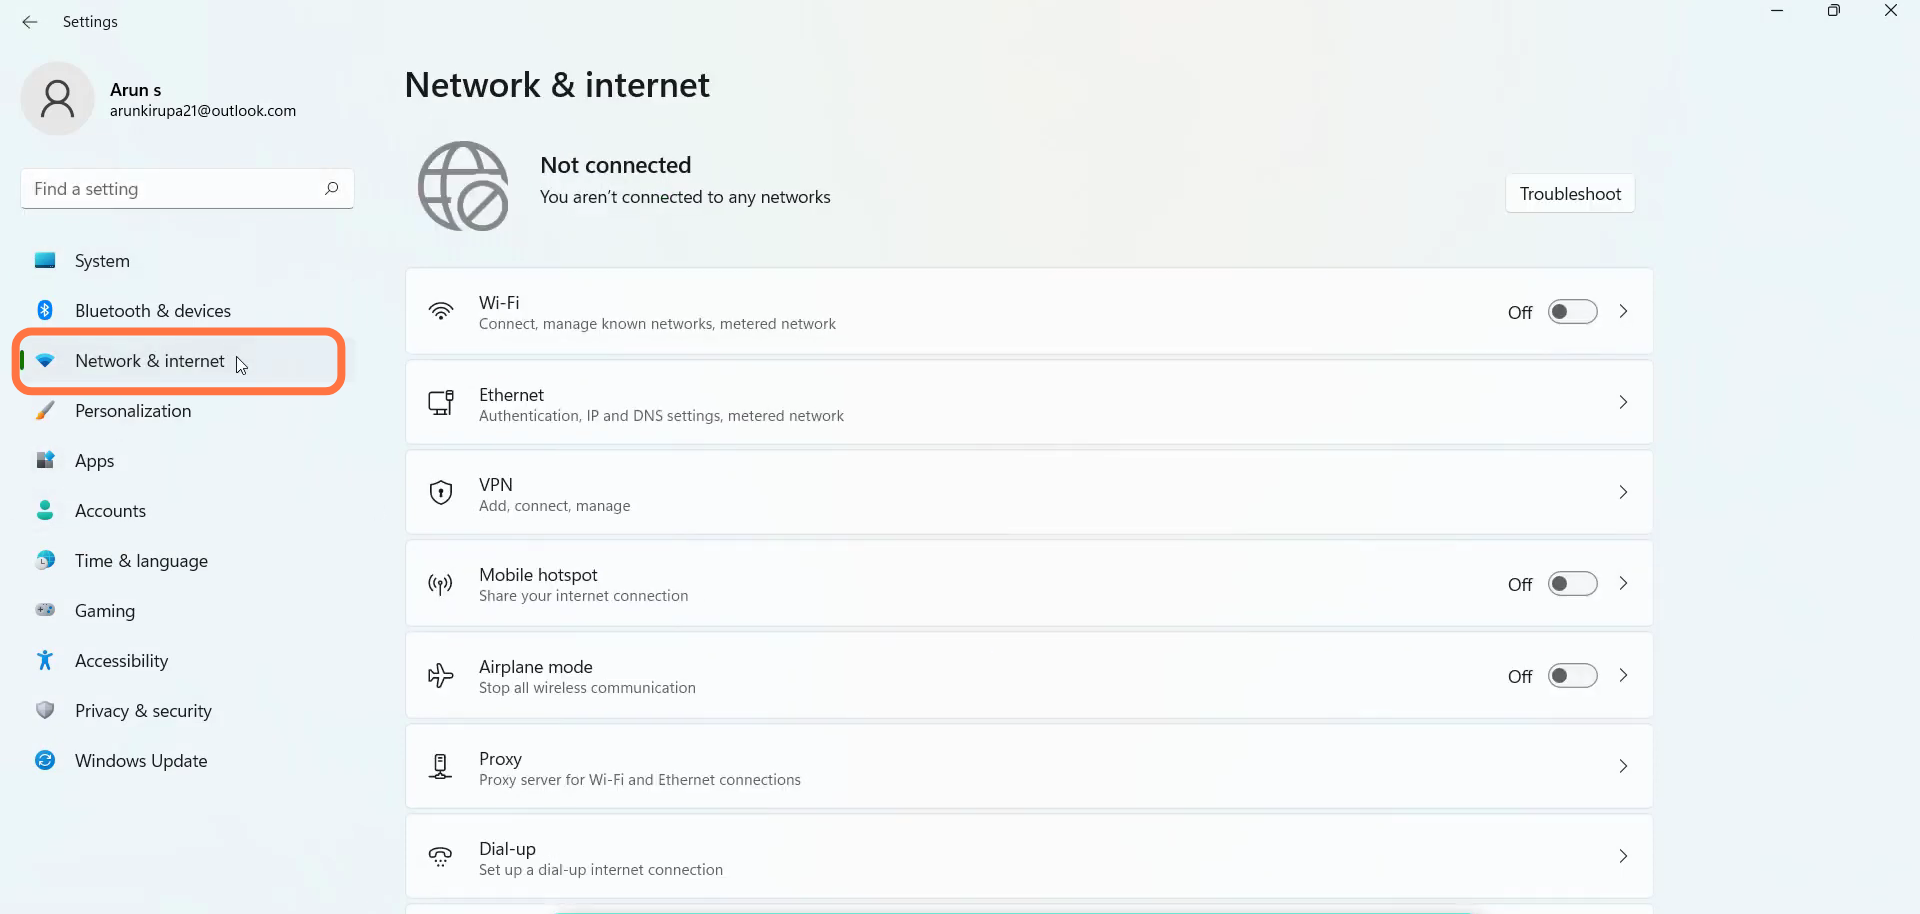1920x914 pixels.
Task: Click the search magnifier icon
Action: click(331, 188)
